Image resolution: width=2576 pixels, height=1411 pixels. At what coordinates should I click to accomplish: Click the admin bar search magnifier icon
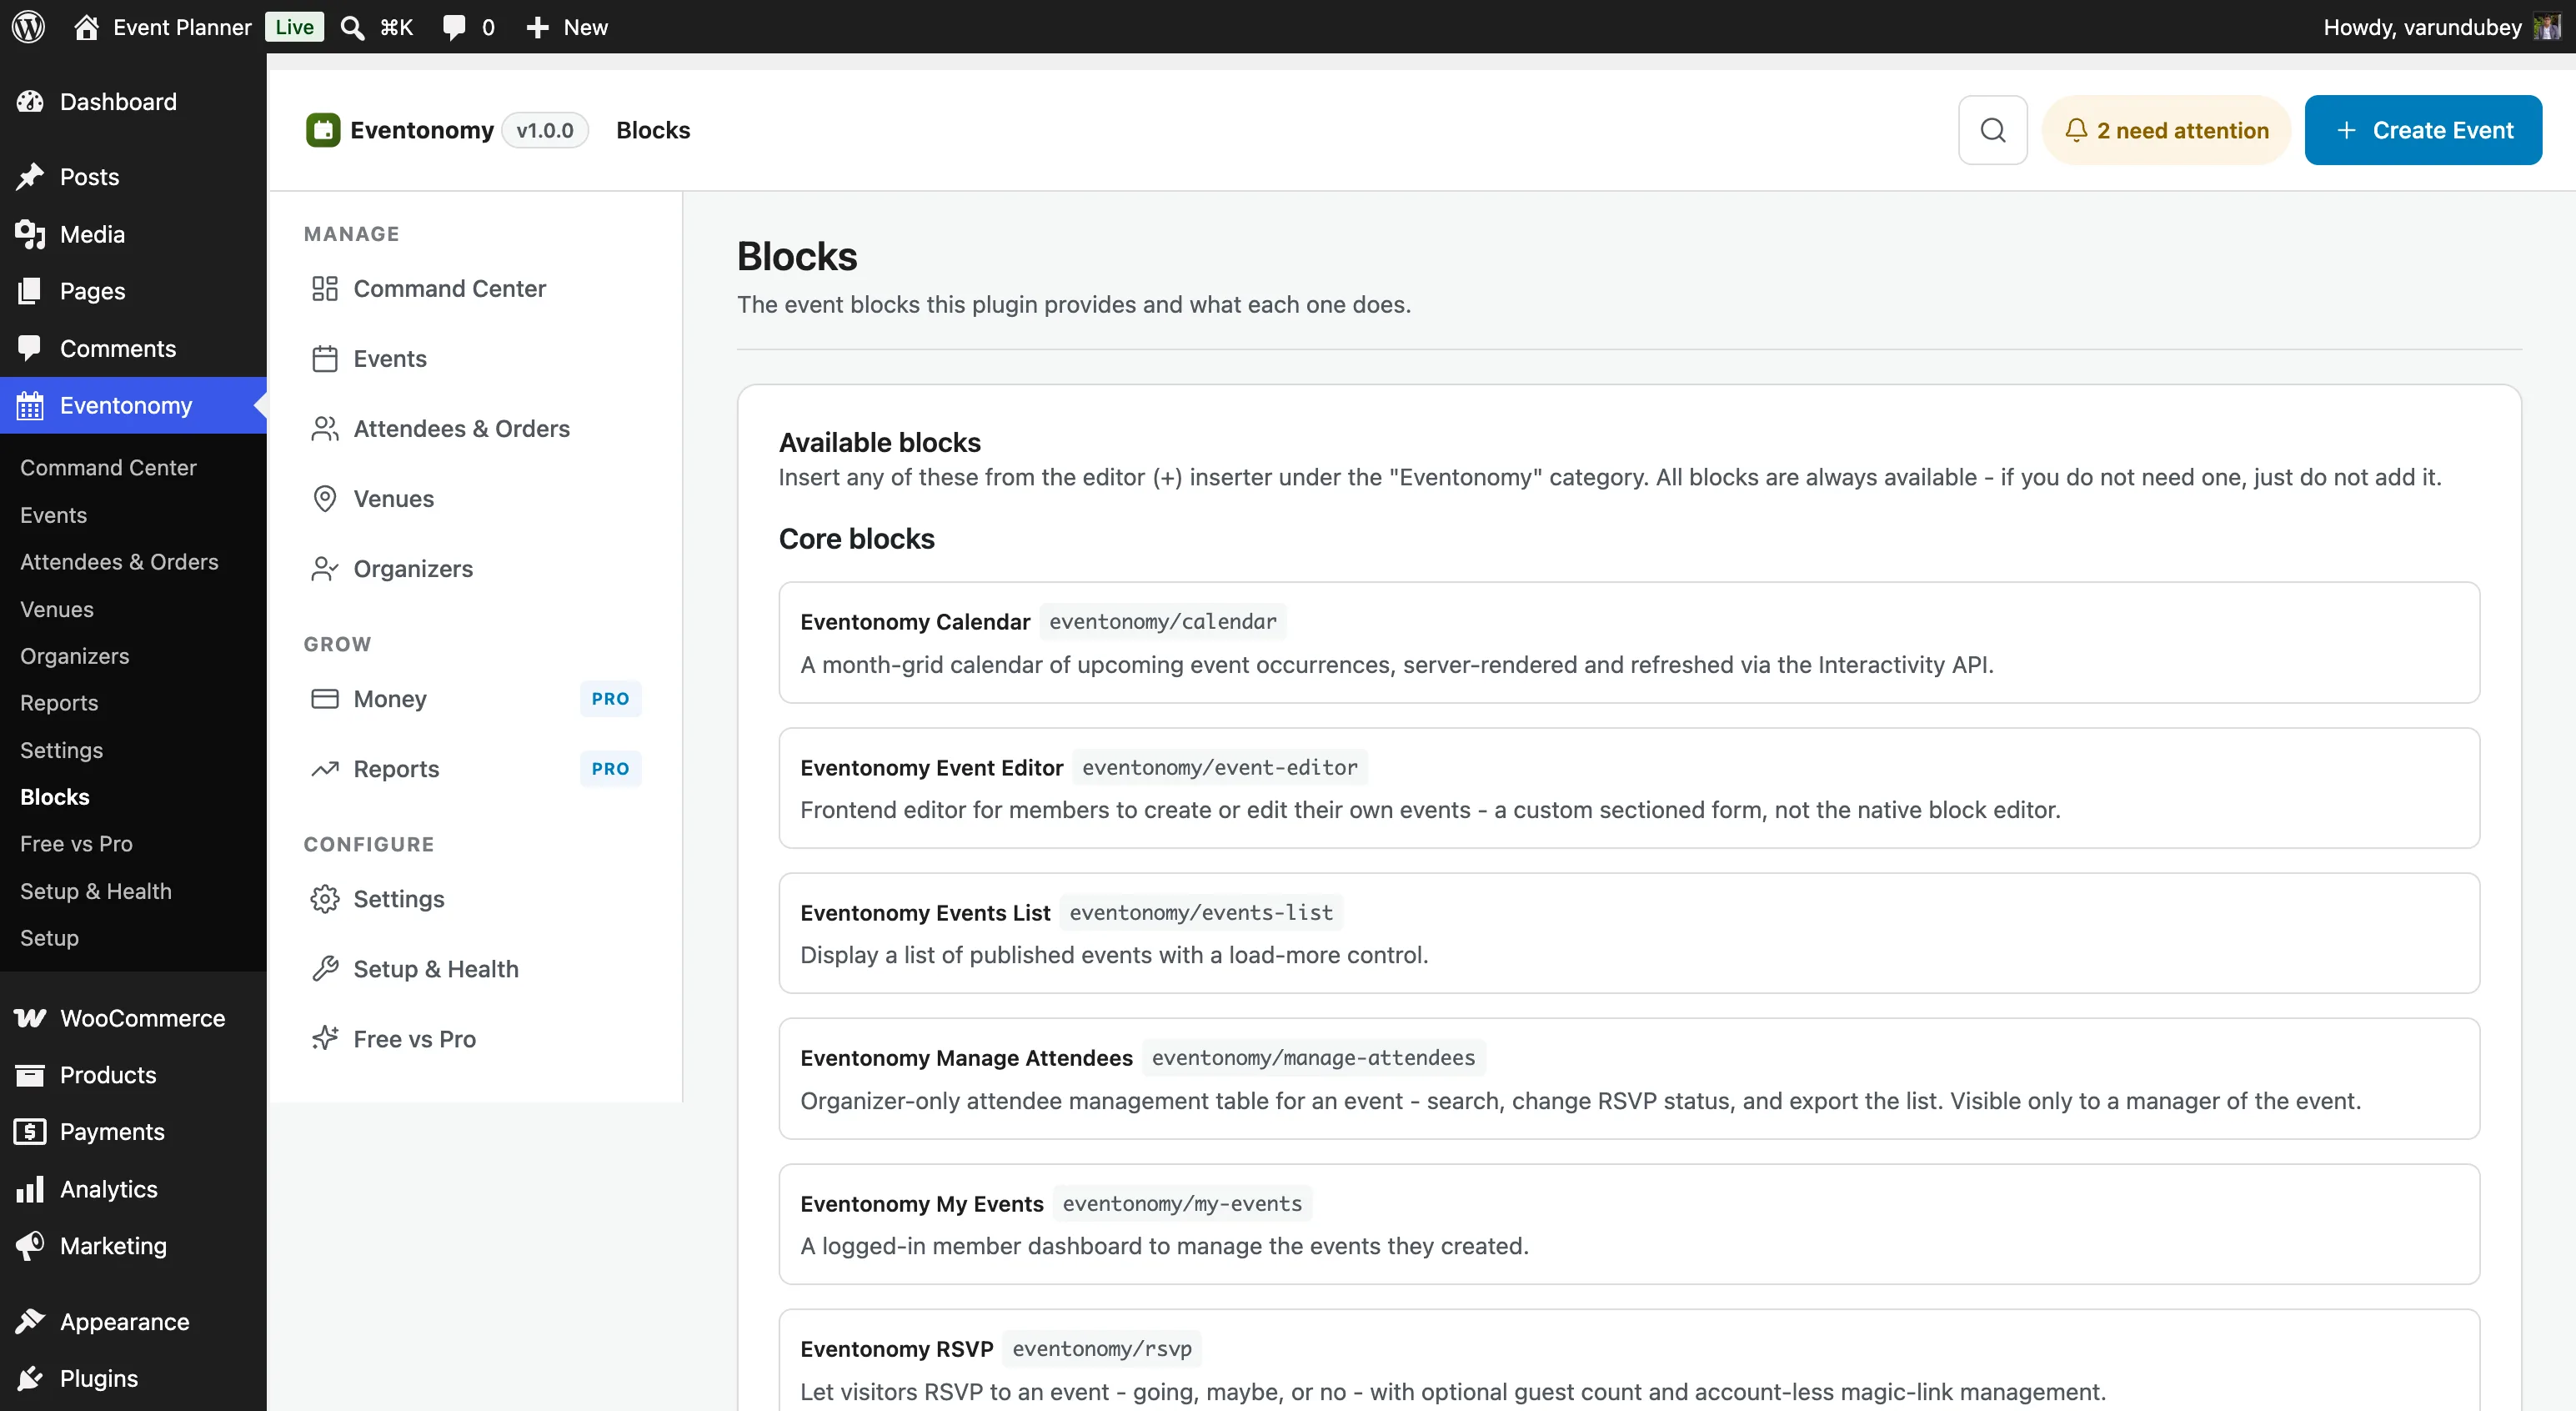[x=352, y=27]
